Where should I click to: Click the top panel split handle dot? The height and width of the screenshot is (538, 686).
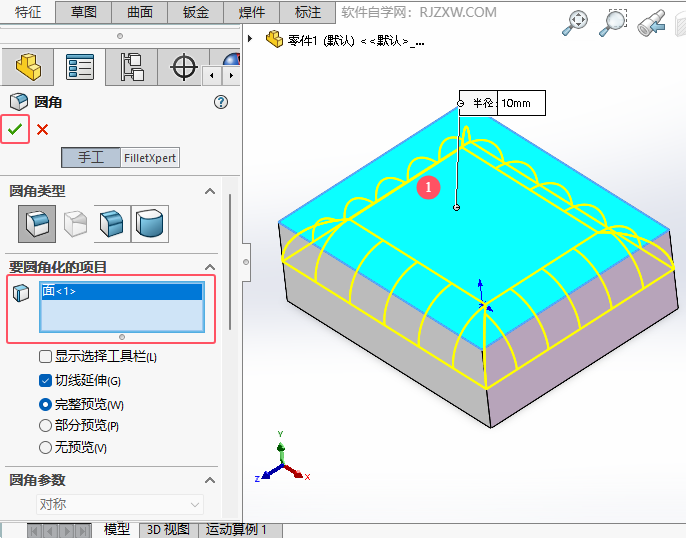click(119, 36)
